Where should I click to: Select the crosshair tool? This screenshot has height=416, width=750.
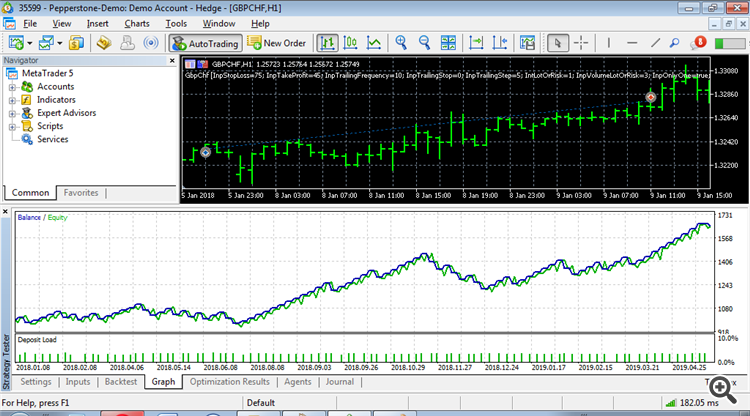pos(581,43)
